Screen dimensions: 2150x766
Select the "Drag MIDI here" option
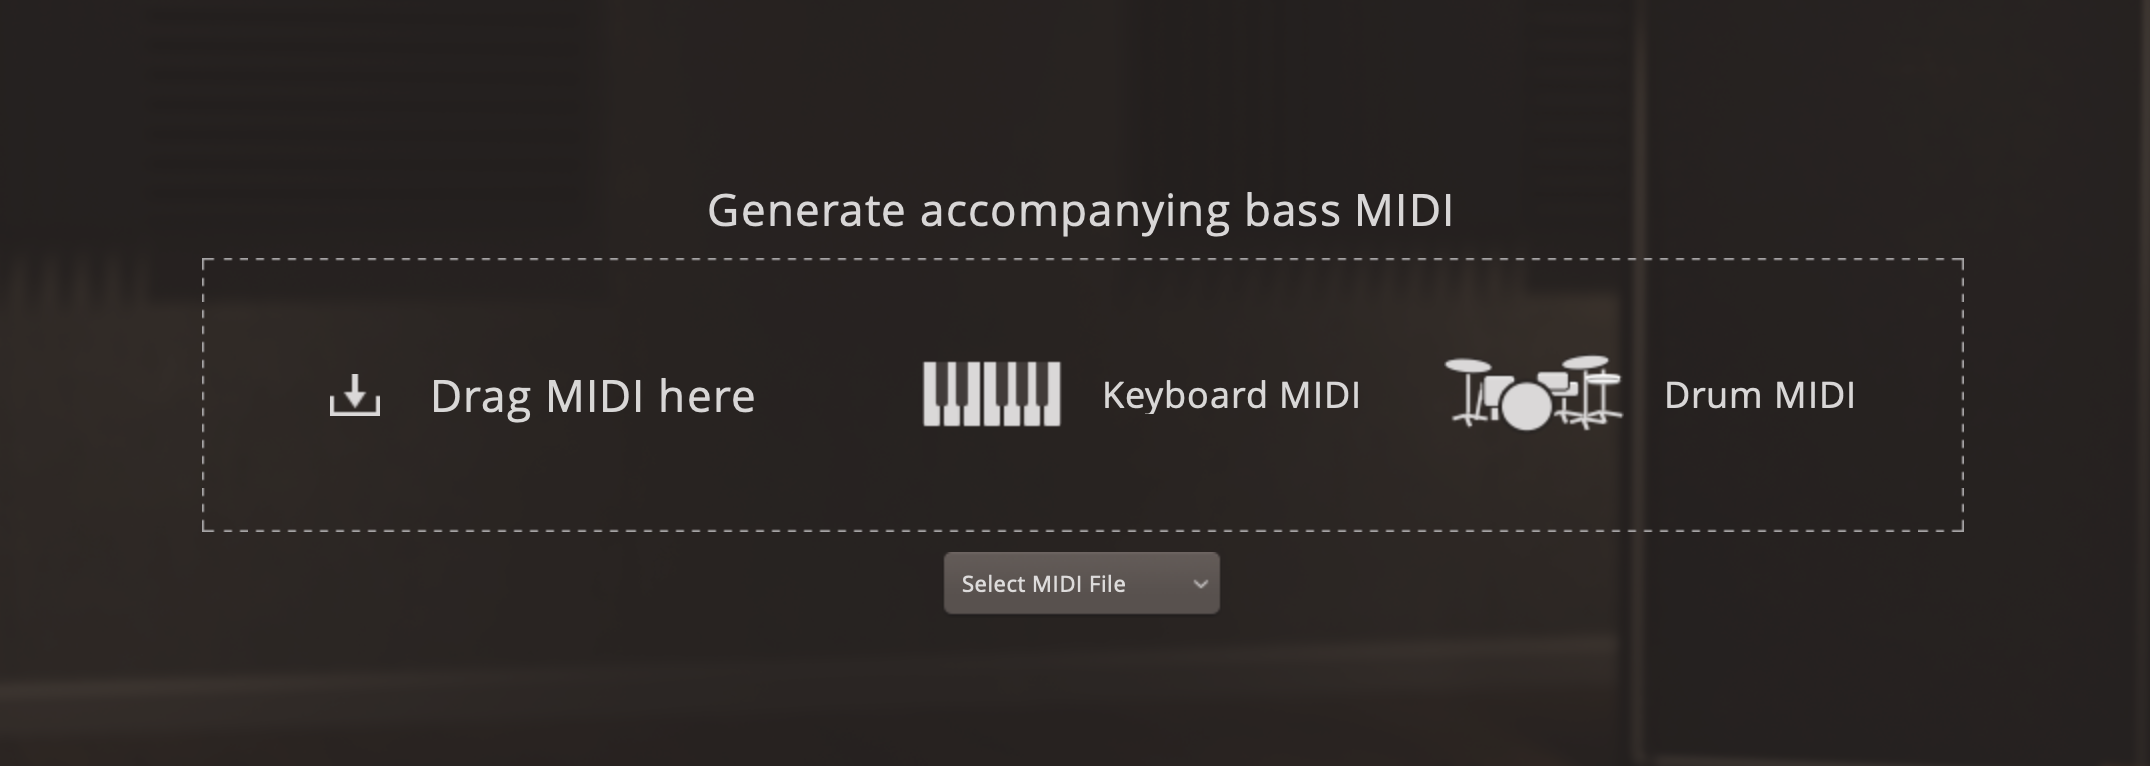tap(593, 396)
